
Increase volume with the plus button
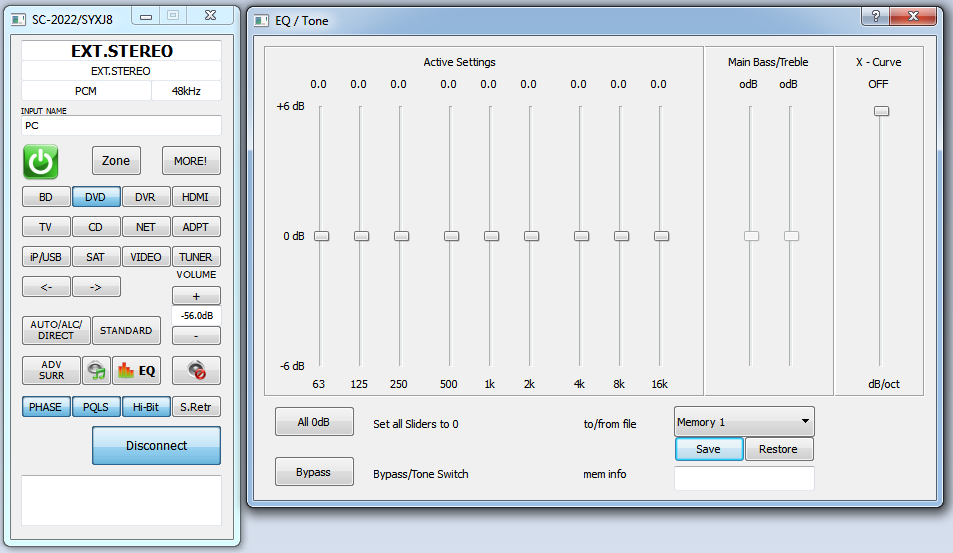pyautogui.click(x=196, y=296)
